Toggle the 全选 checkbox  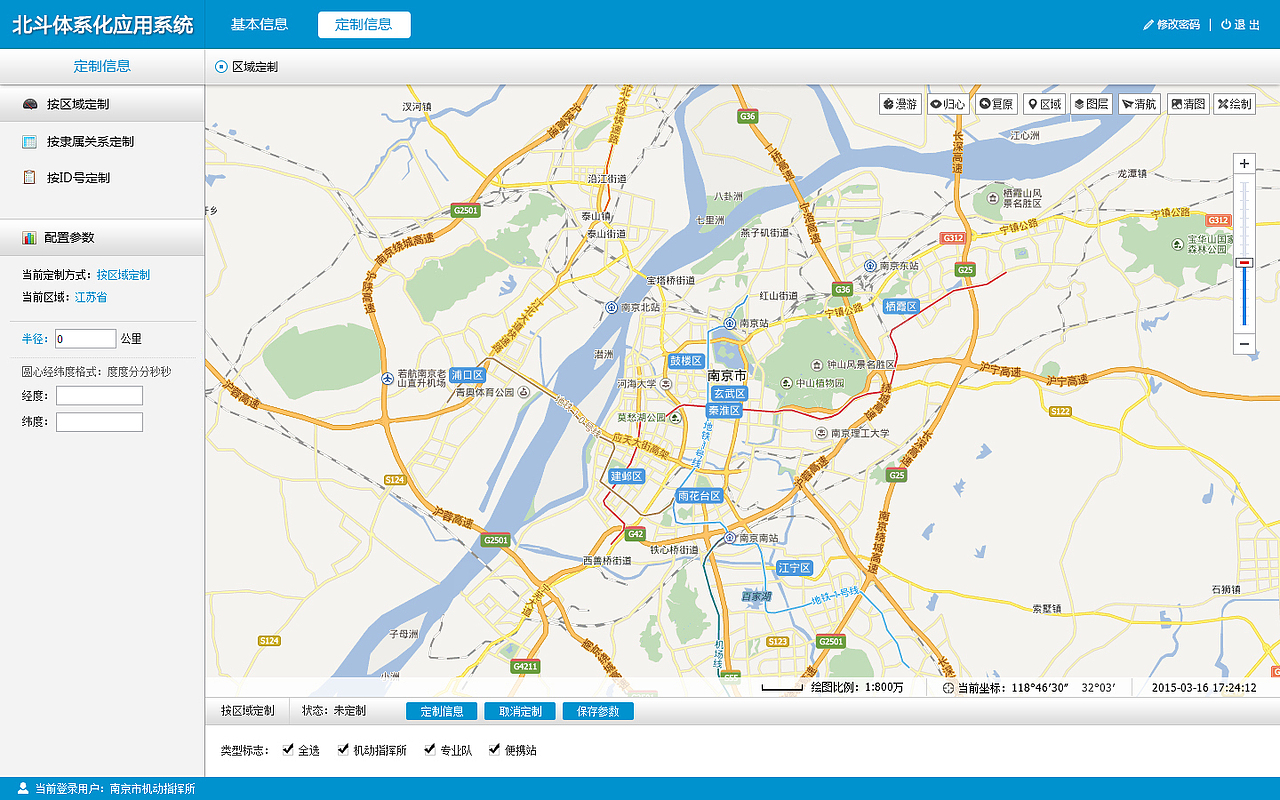click(x=288, y=749)
